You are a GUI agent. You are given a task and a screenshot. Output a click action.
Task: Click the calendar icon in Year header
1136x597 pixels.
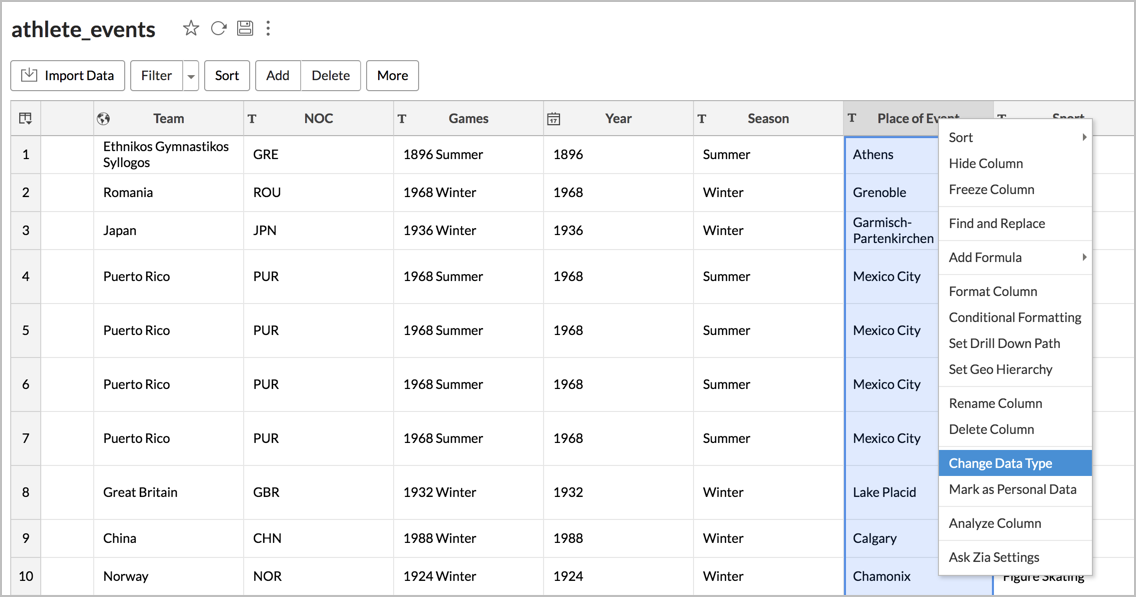point(553,118)
